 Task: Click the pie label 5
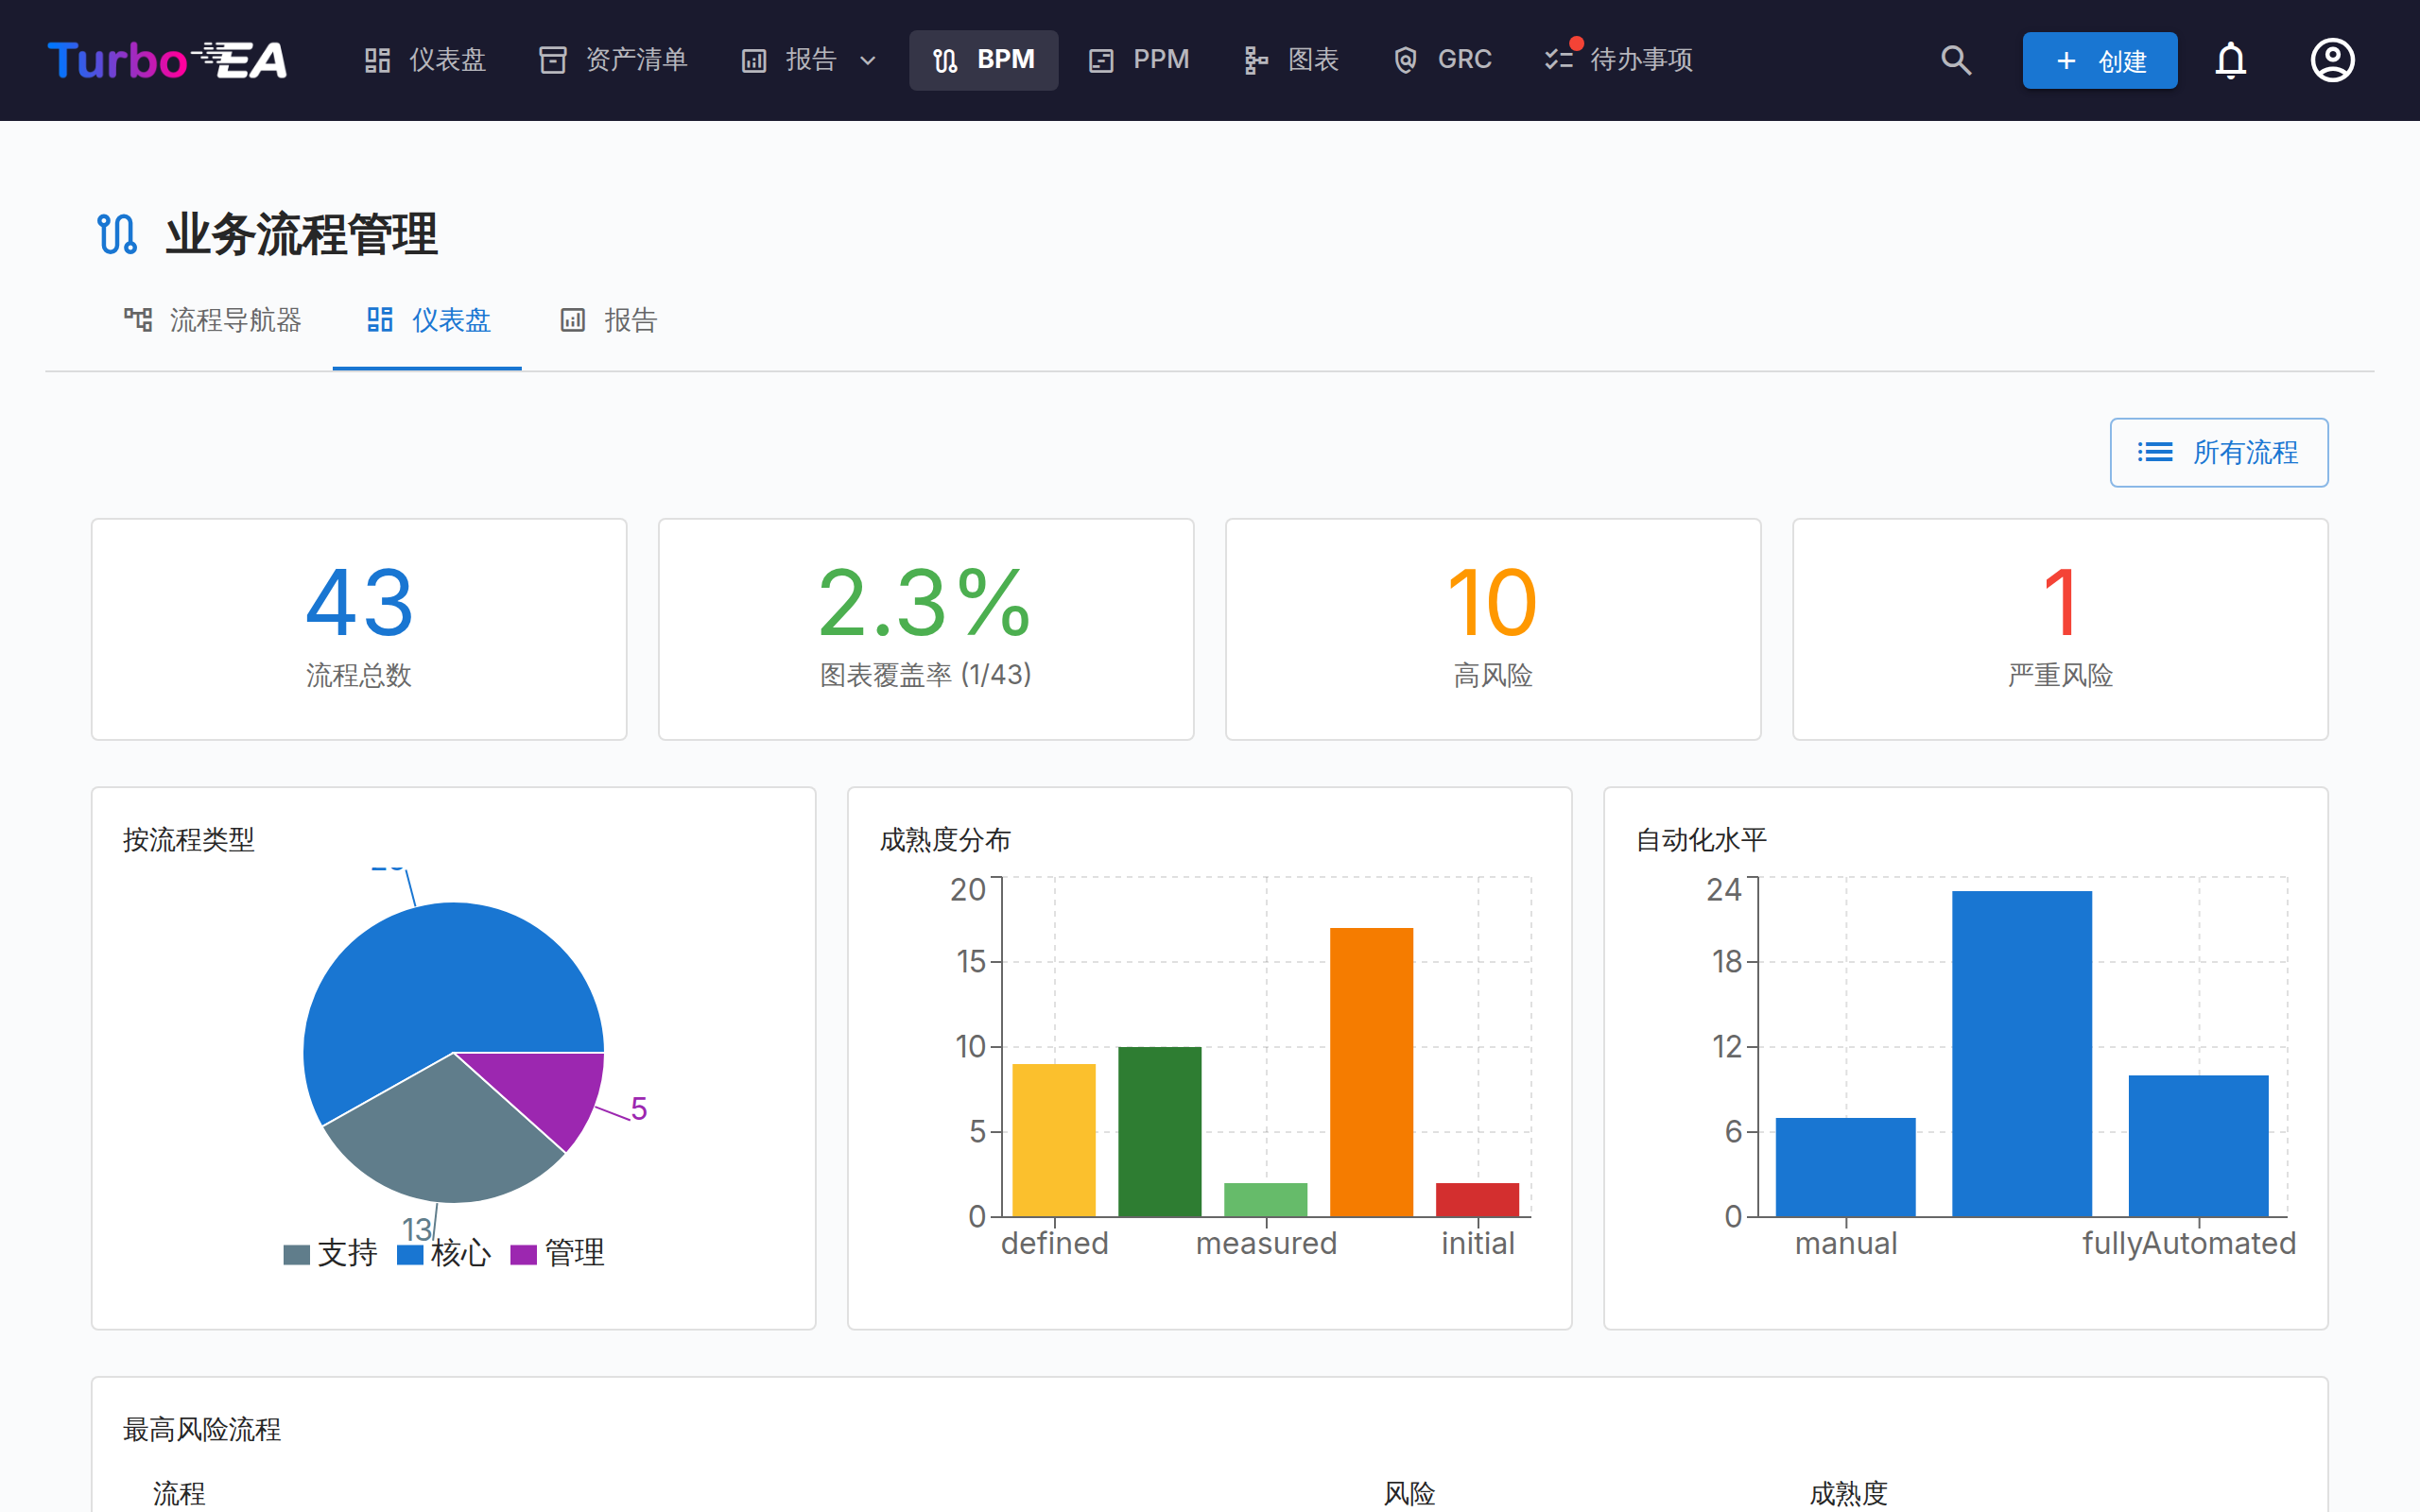click(639, 1109)
